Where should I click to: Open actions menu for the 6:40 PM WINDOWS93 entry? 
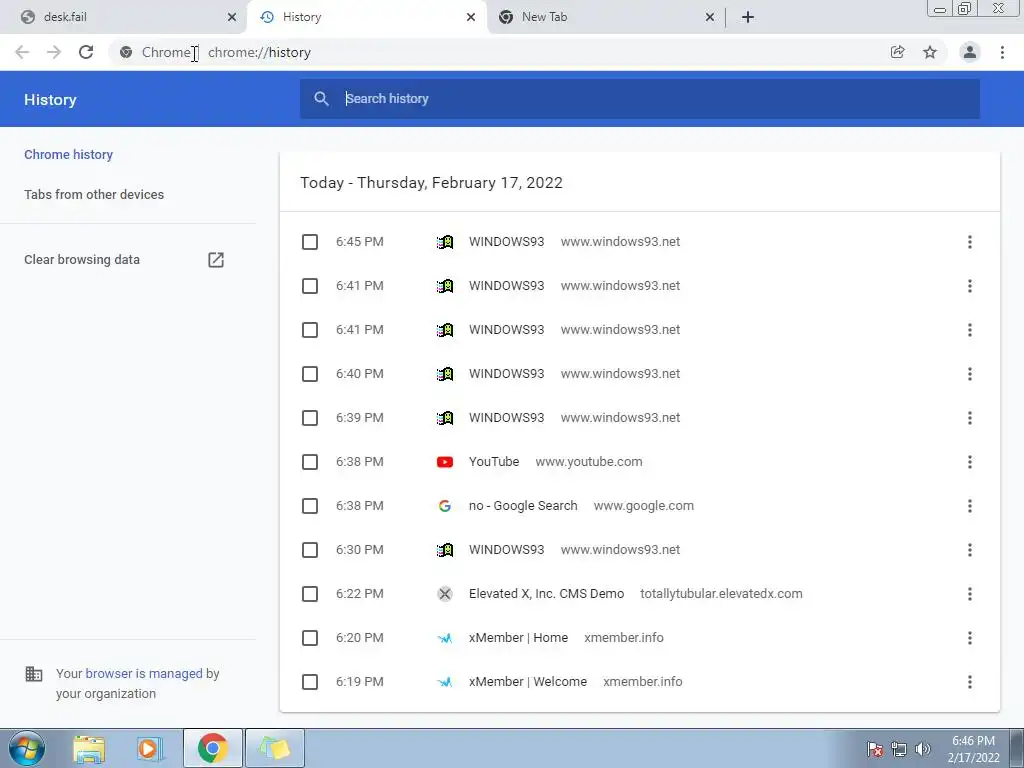(970, 374)
